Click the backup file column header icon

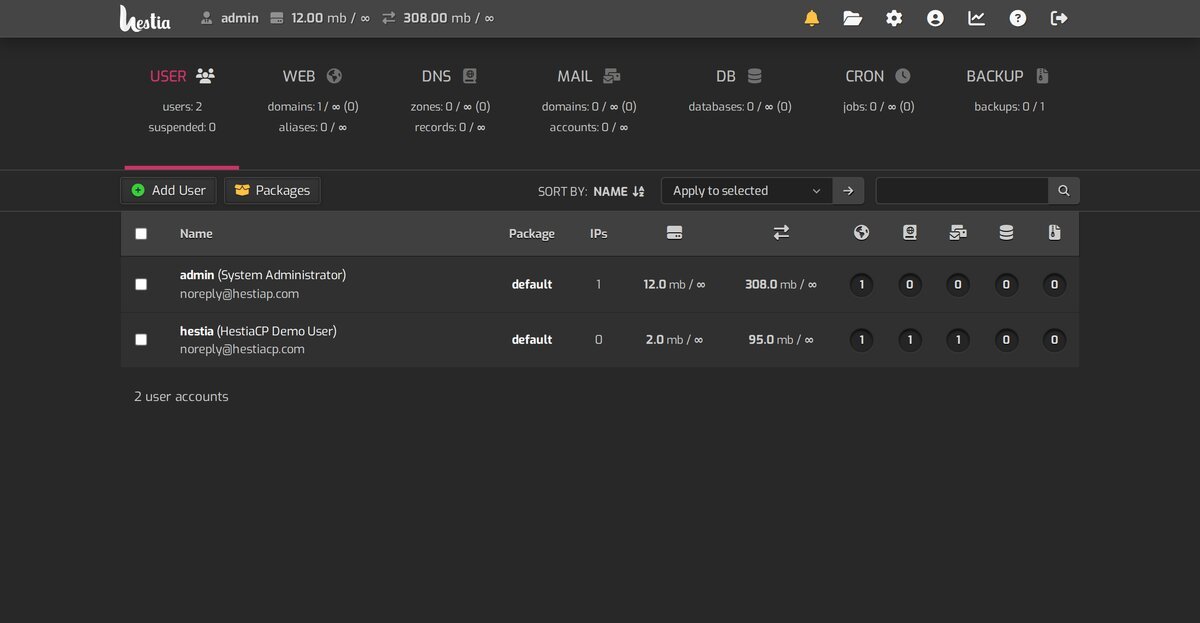coord(1054,232)
